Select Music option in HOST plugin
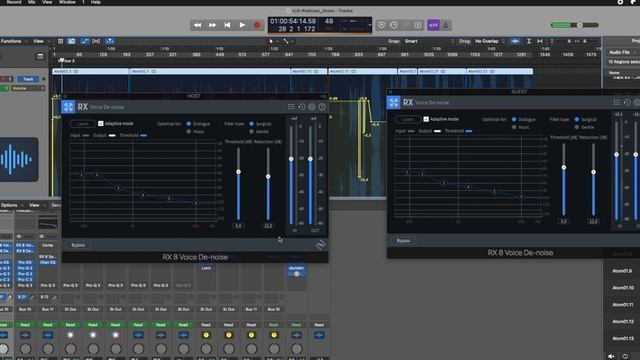The height and width of the screenshot is (360, 640). click(x=189, y=131)
